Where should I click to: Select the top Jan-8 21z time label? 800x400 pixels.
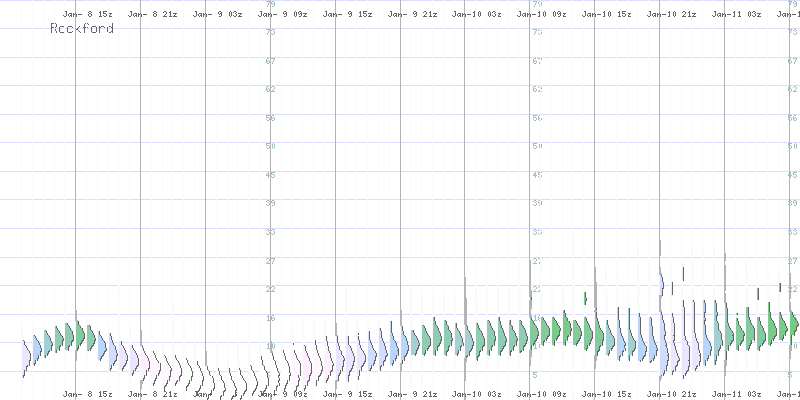[x=152, y=16]
